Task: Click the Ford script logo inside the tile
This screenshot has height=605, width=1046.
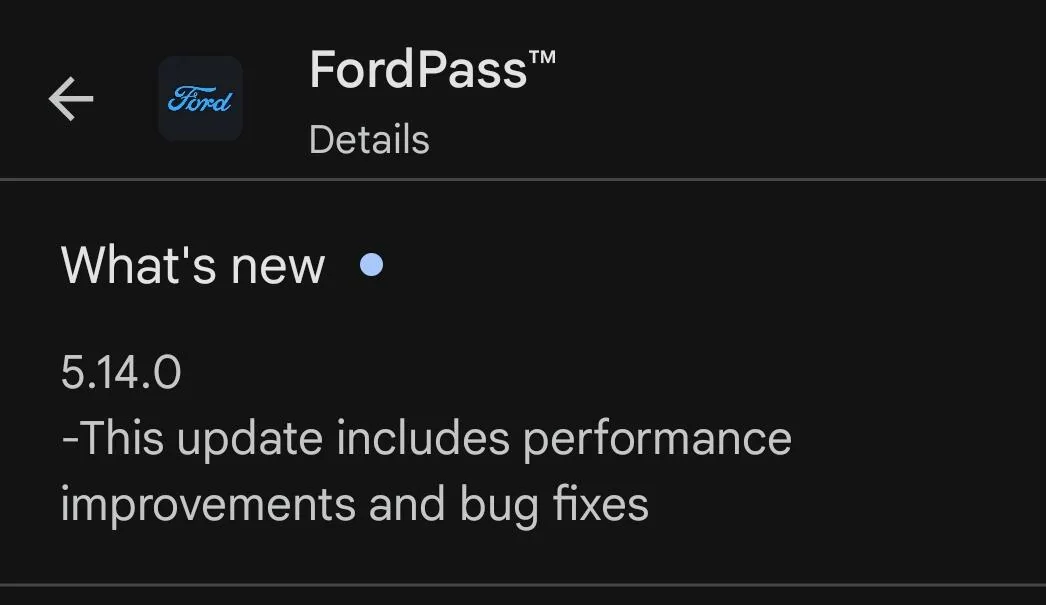Action: point(200,99)
